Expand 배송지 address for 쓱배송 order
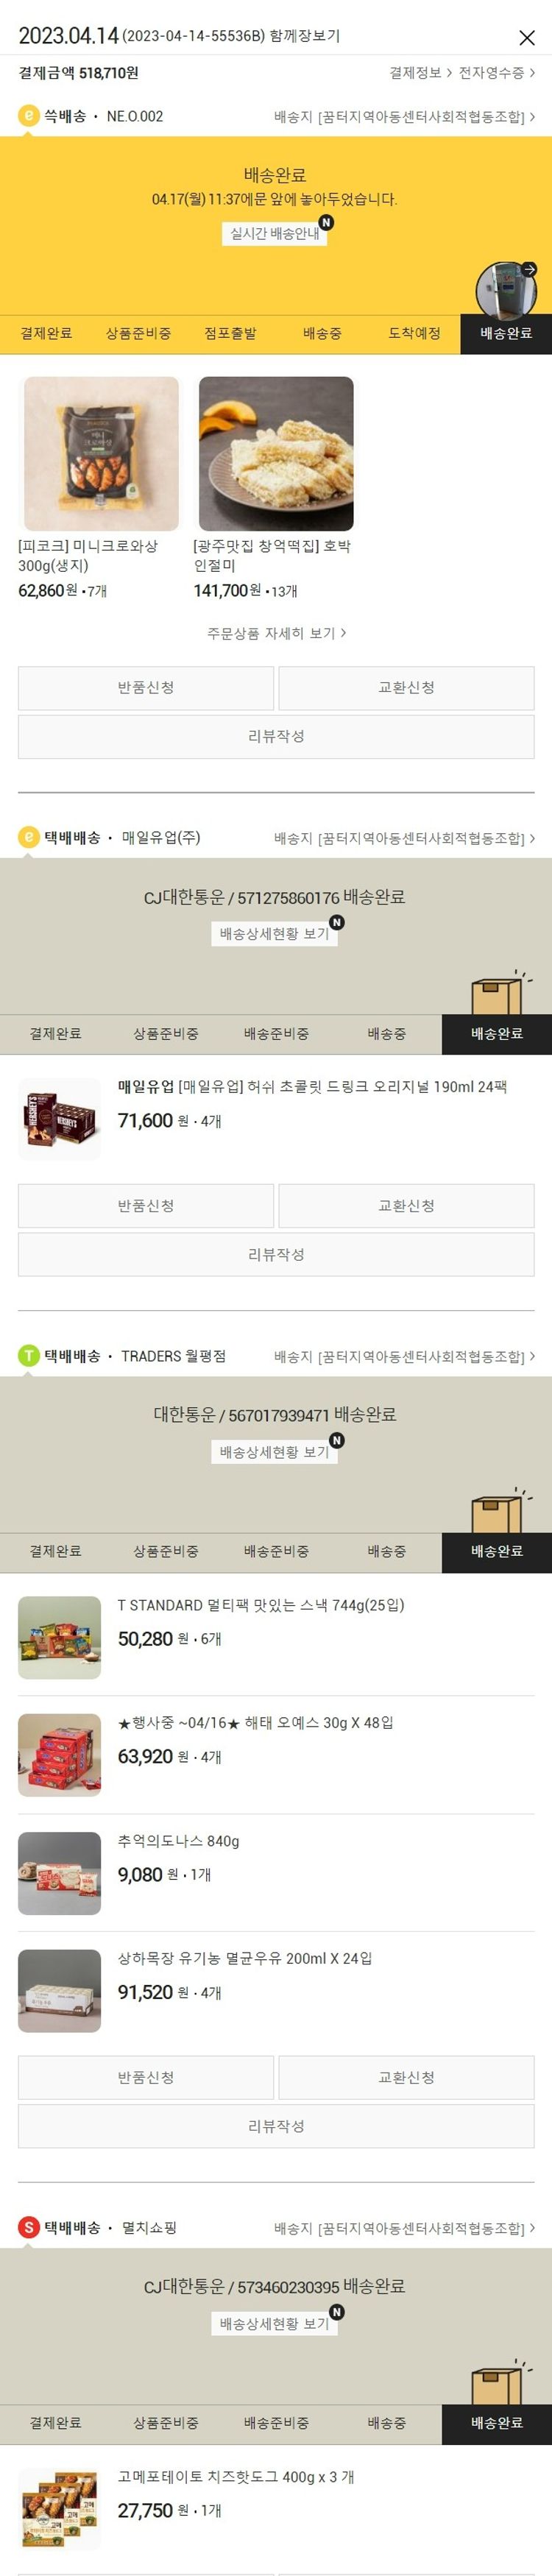The width and height of the screenshot is (552, 2576). point(404,117)
